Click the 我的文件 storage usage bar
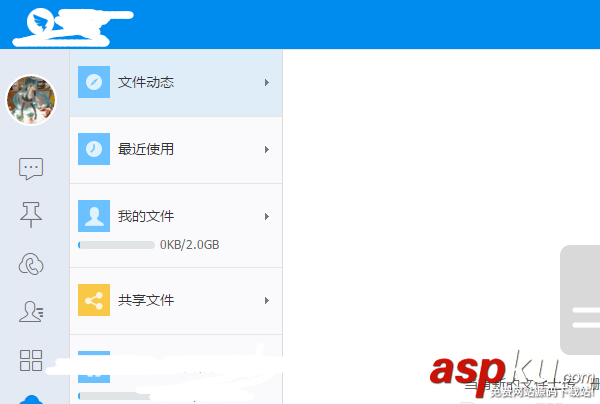The image size is (600, 404). coord(116,245)
